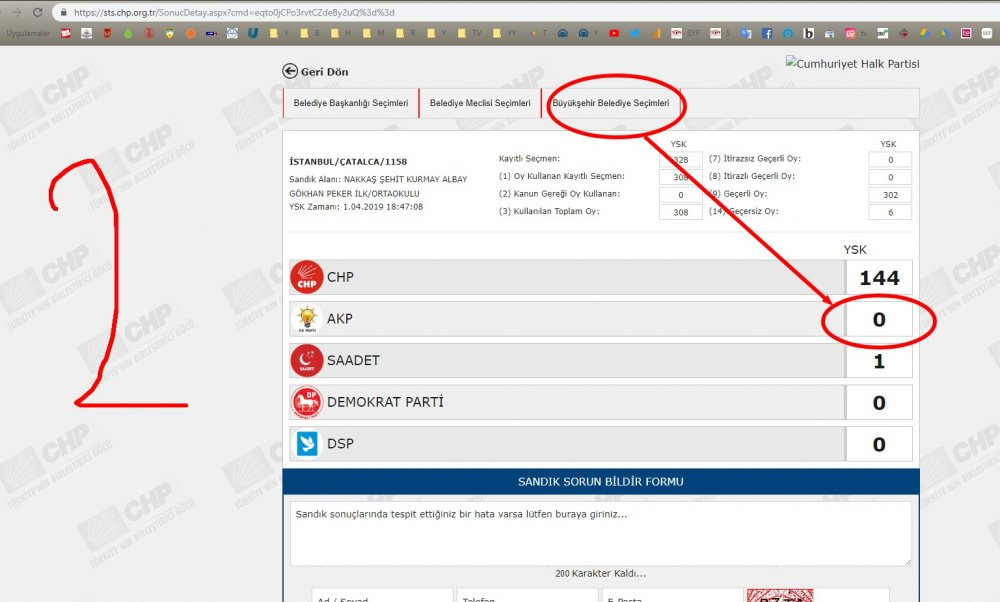Open the Facebook bookmark icon
This screenshot has height=602, width=1000.
(767, 33)
